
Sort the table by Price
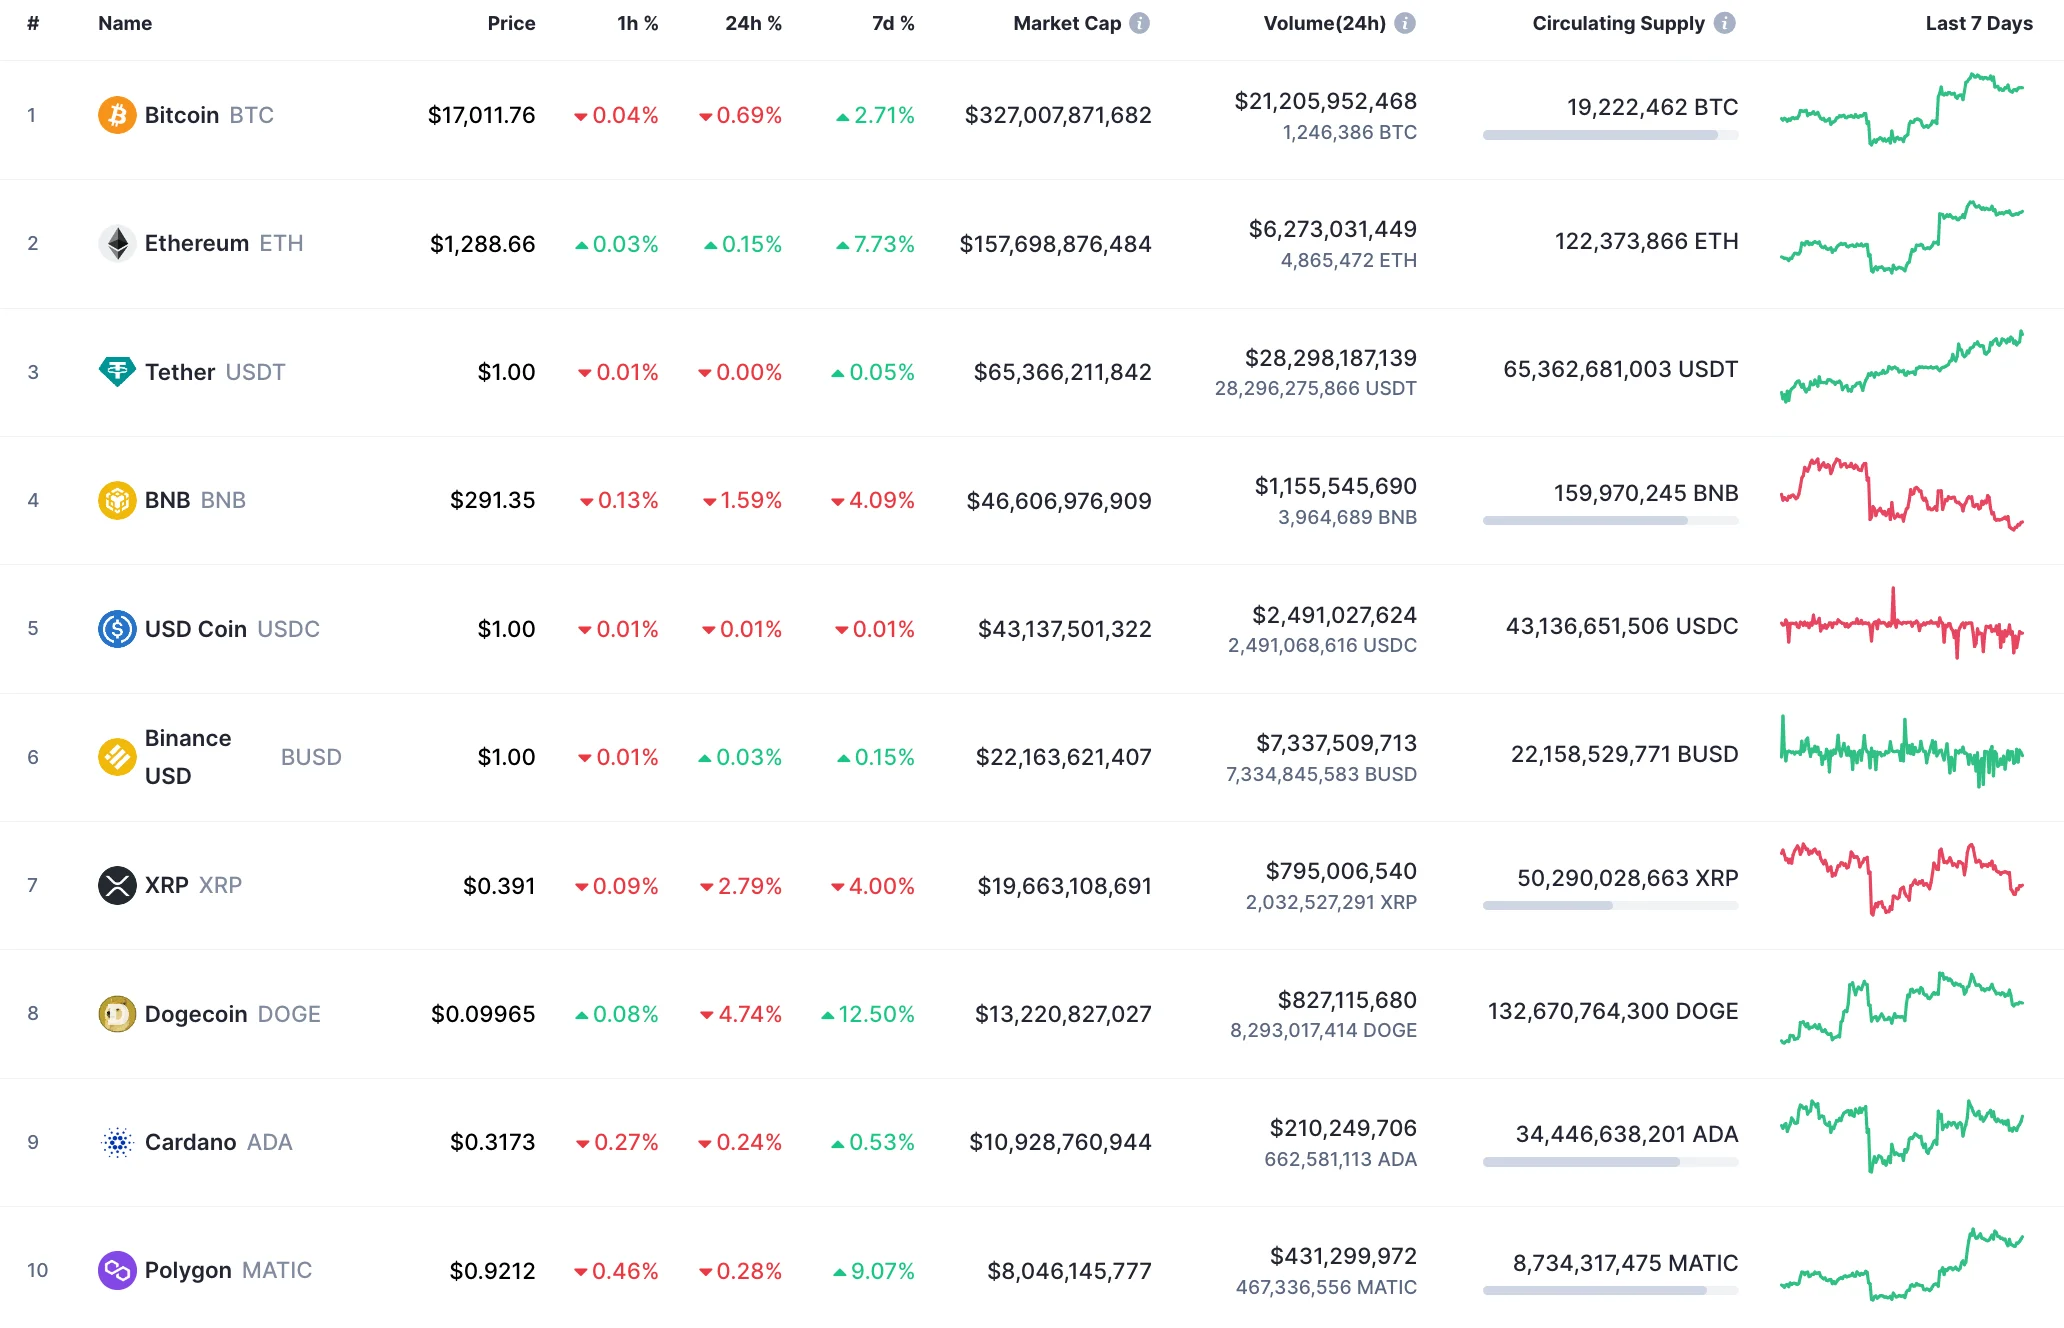(x=511, y=23)
